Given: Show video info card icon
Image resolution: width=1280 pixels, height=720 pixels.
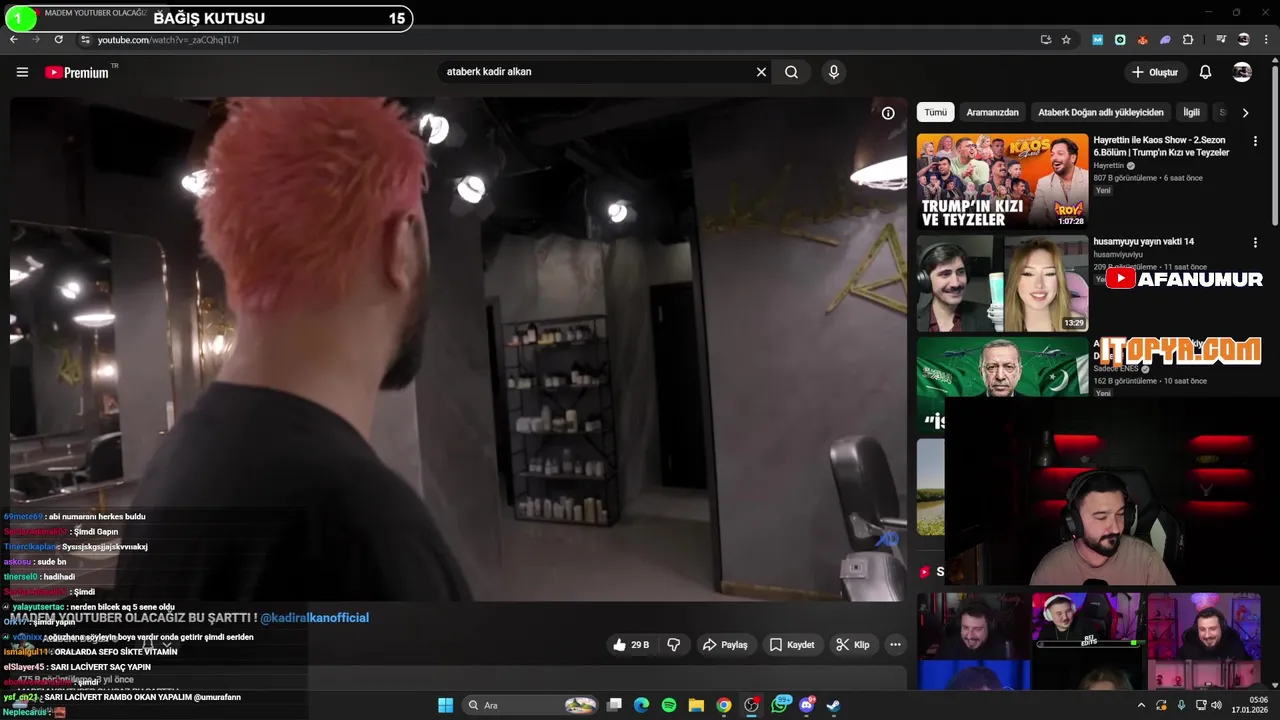Looking at the screenshot, I should coord(888,113).
